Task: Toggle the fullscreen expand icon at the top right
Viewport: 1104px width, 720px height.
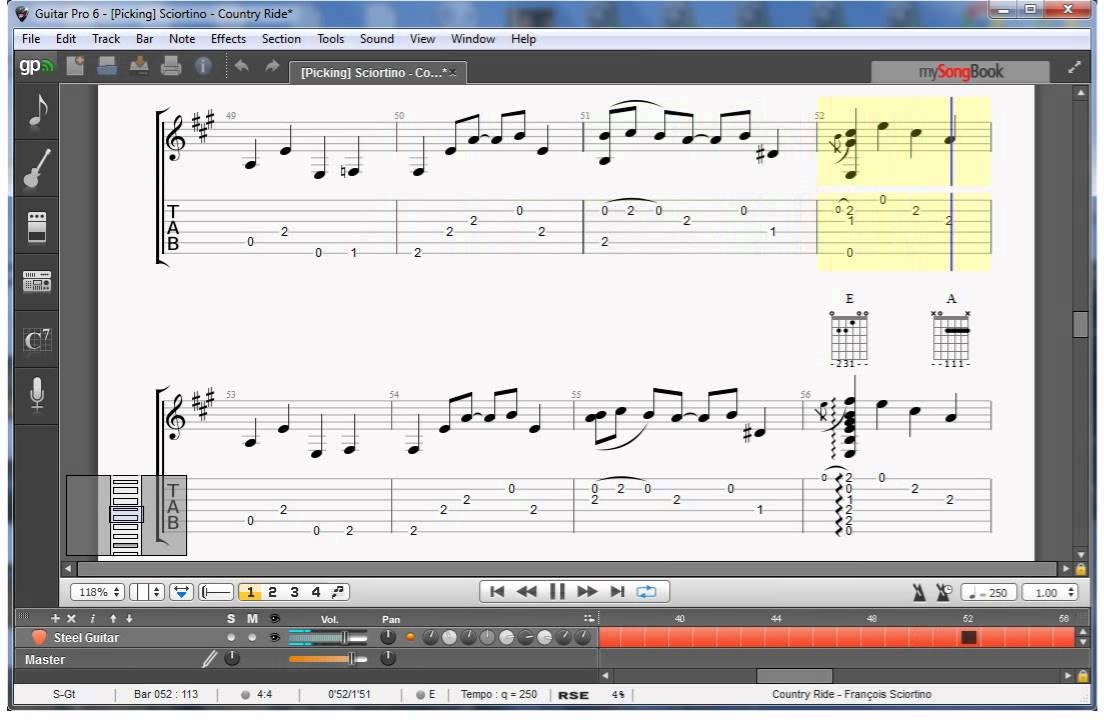Action: 1074,68
